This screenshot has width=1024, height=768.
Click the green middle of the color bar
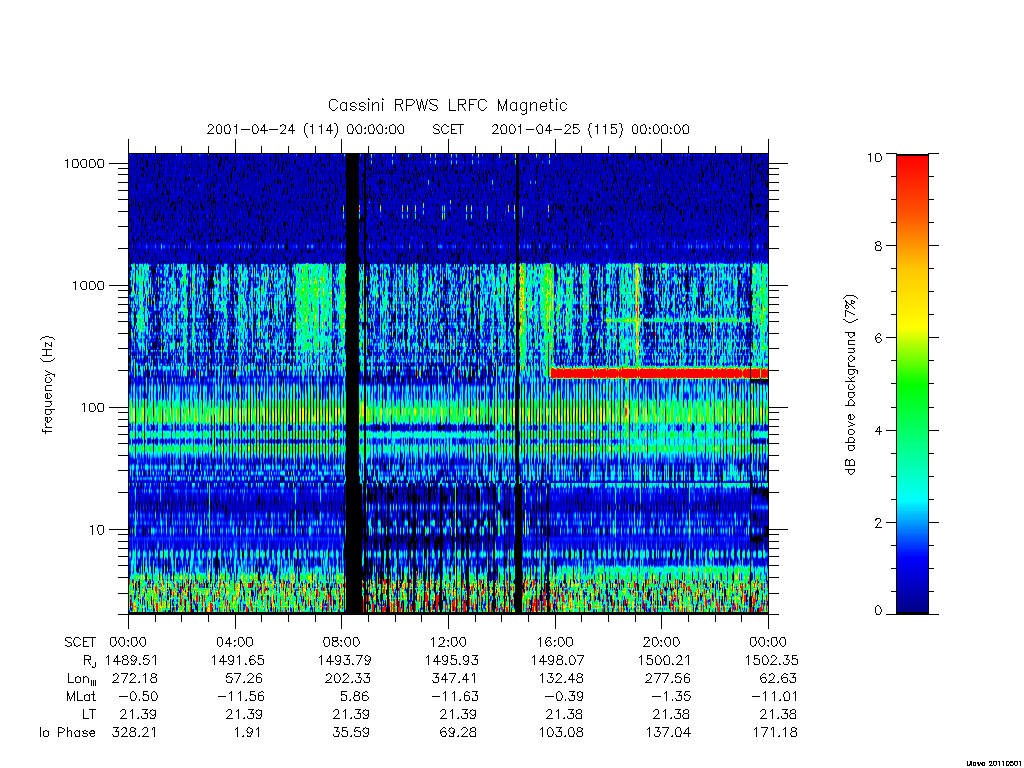click(x=912, y=384)
